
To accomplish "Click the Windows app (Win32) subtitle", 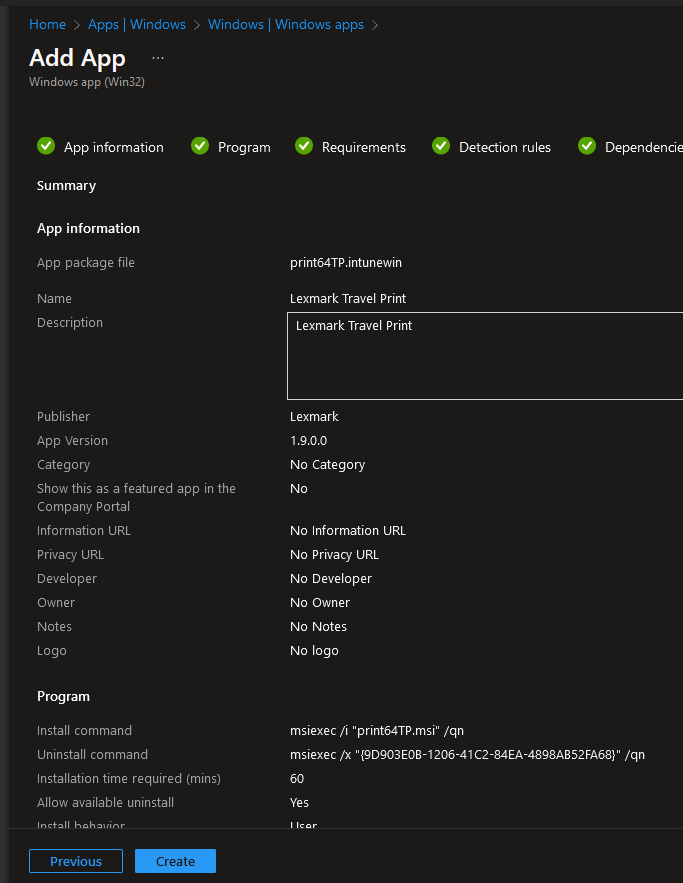I will (87, 82).
